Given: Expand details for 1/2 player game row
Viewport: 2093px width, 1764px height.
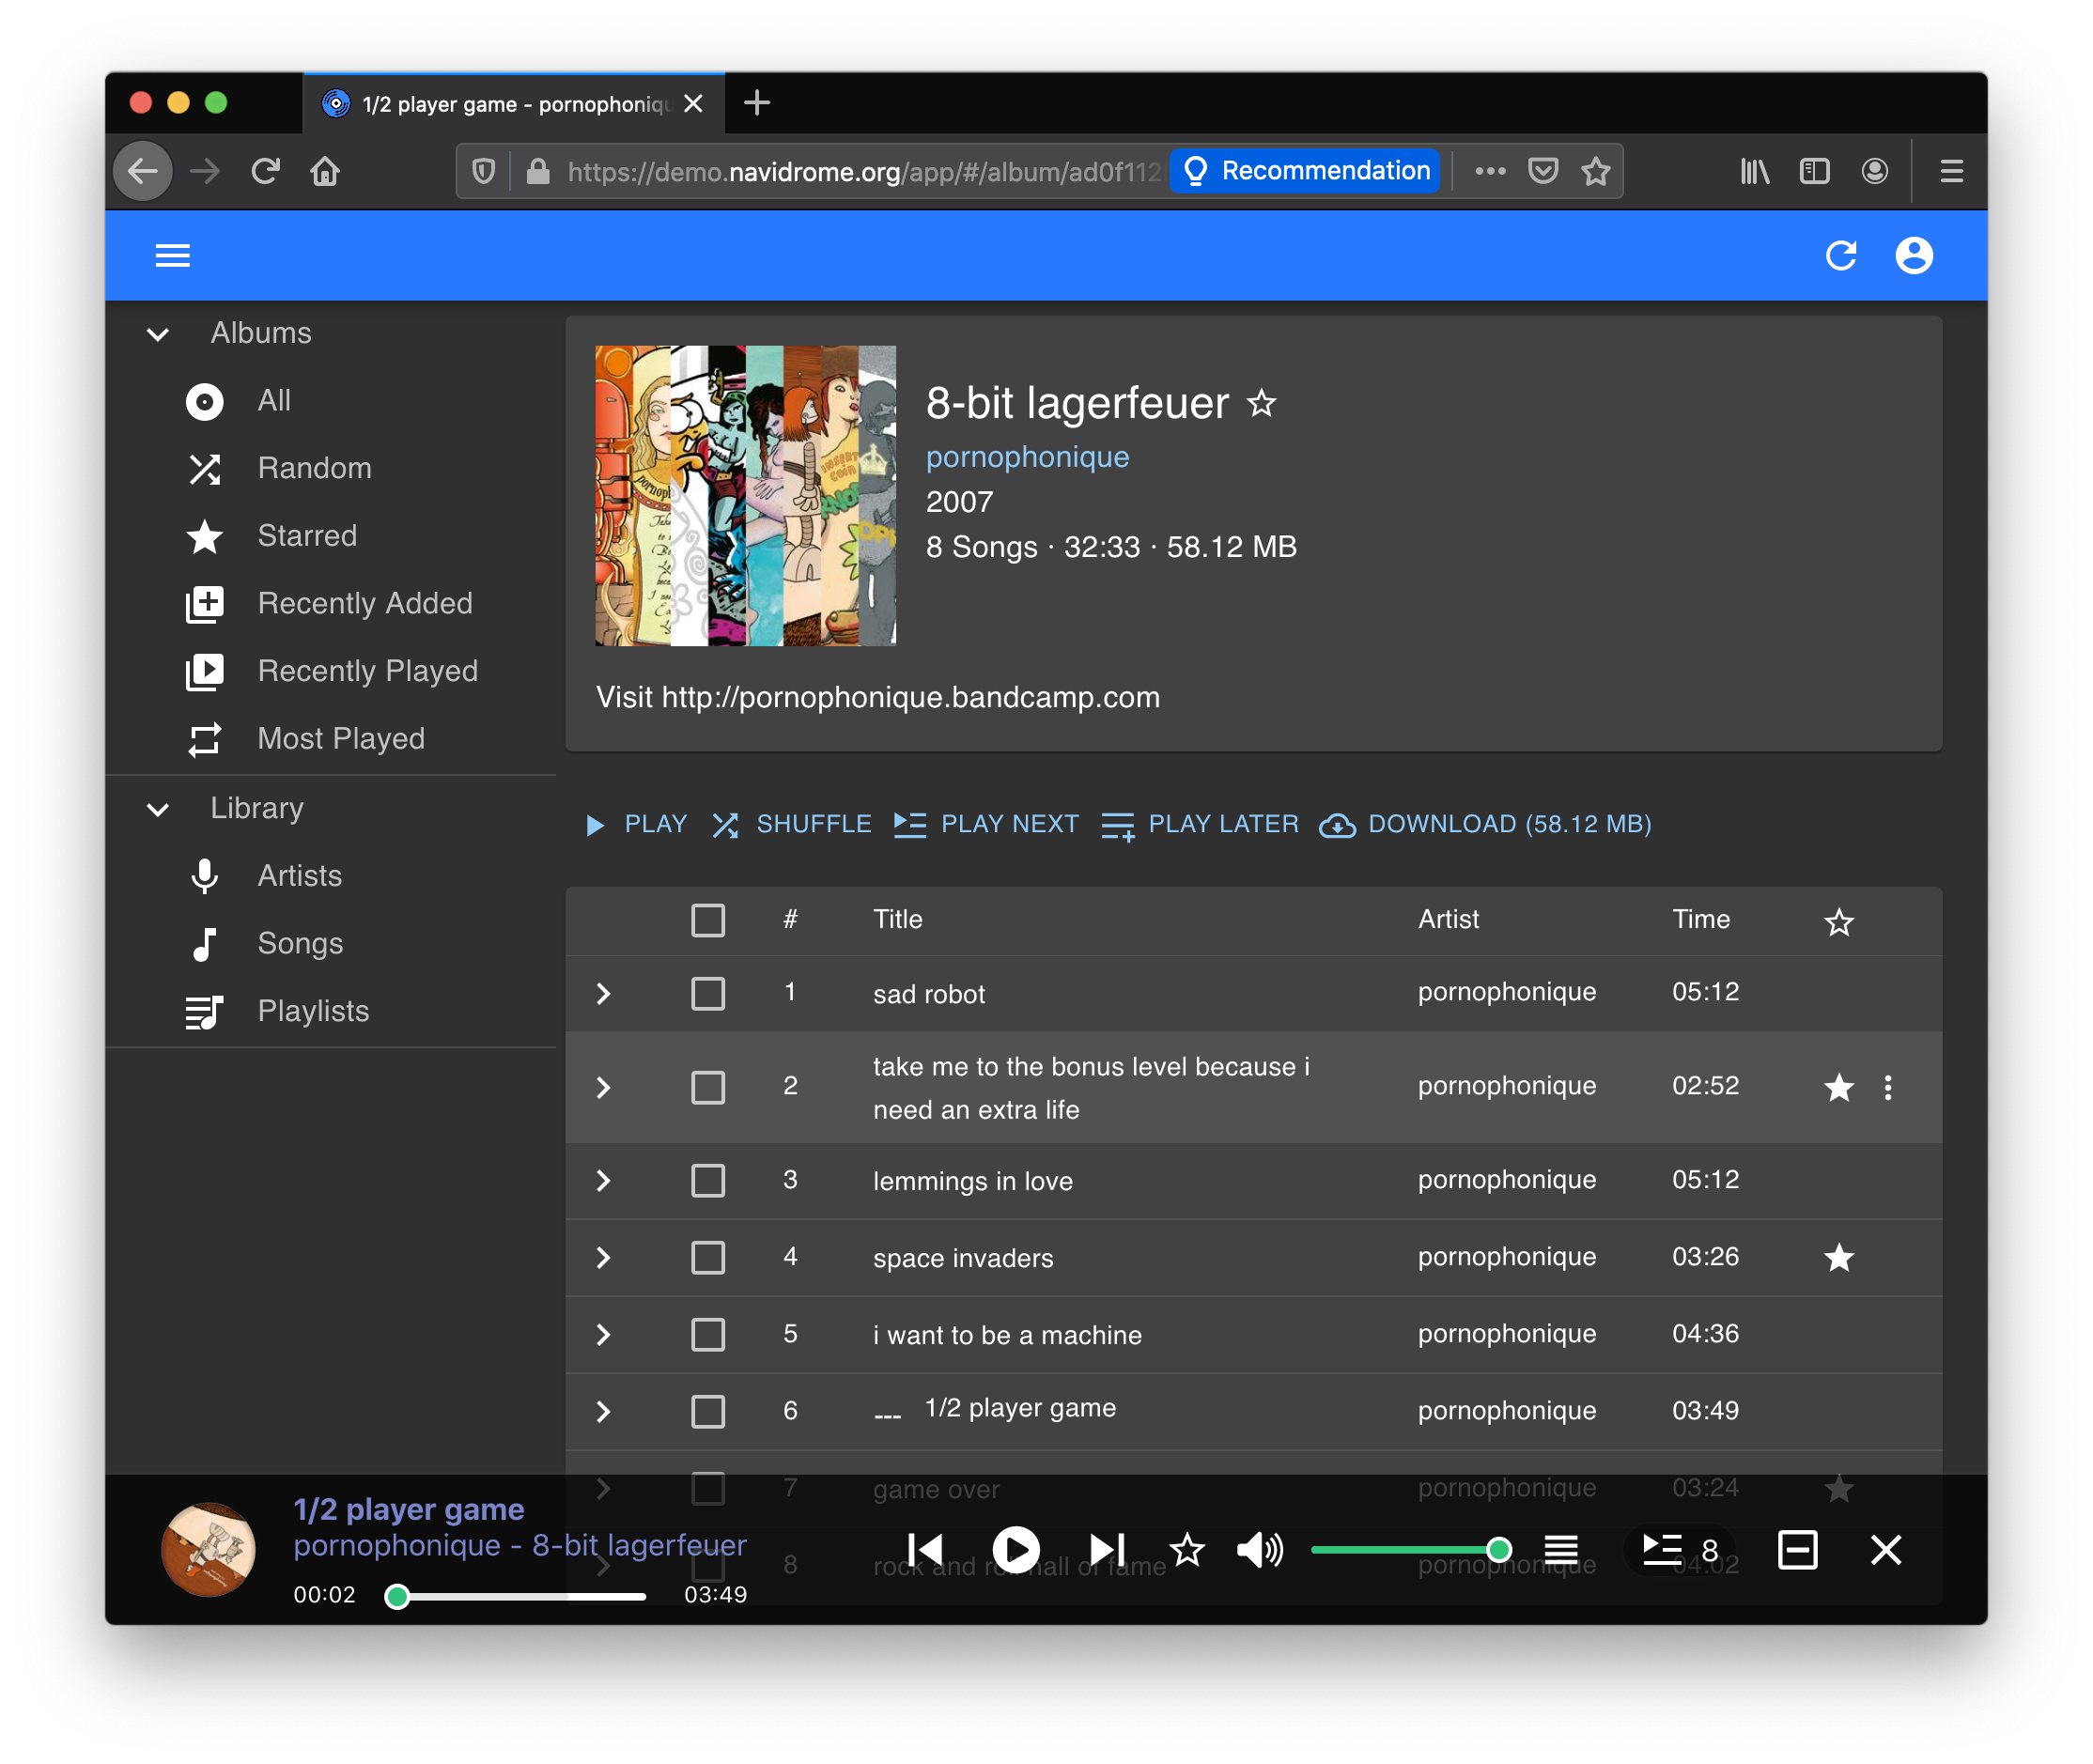Looking at the screenshot, I should (x=603, y=1412).
